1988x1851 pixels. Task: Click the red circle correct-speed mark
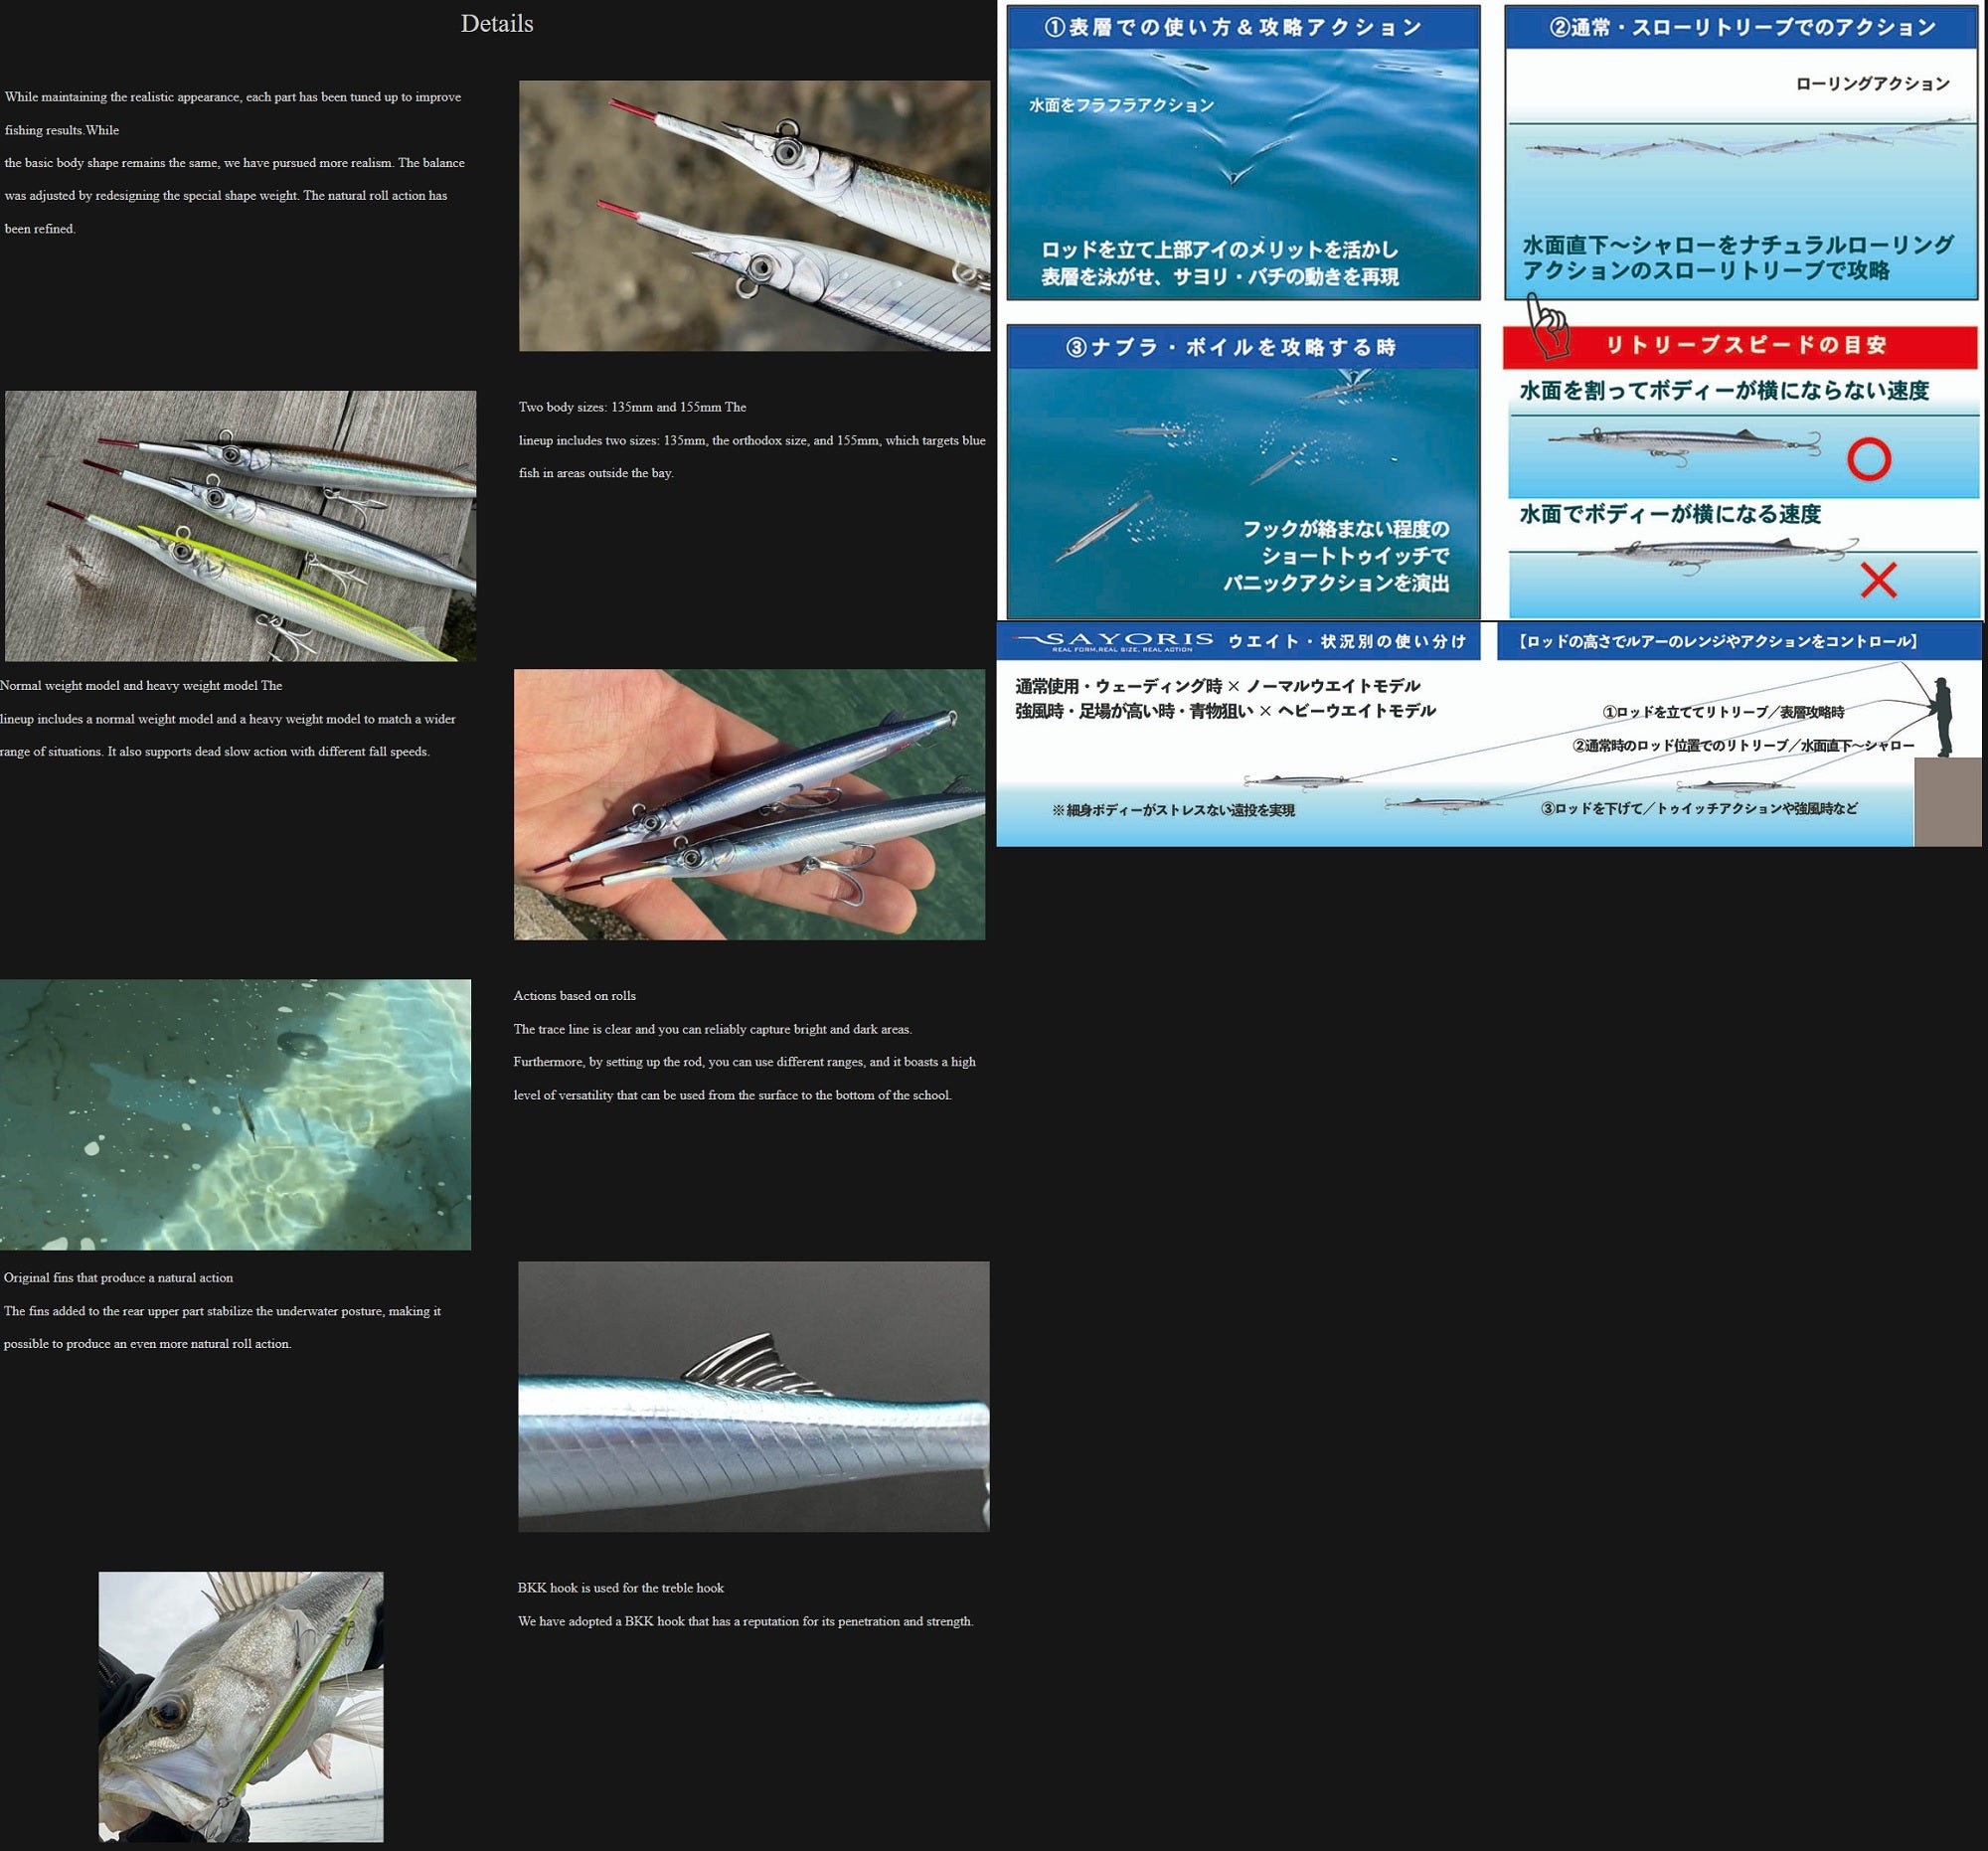(x=1868, y=460)
